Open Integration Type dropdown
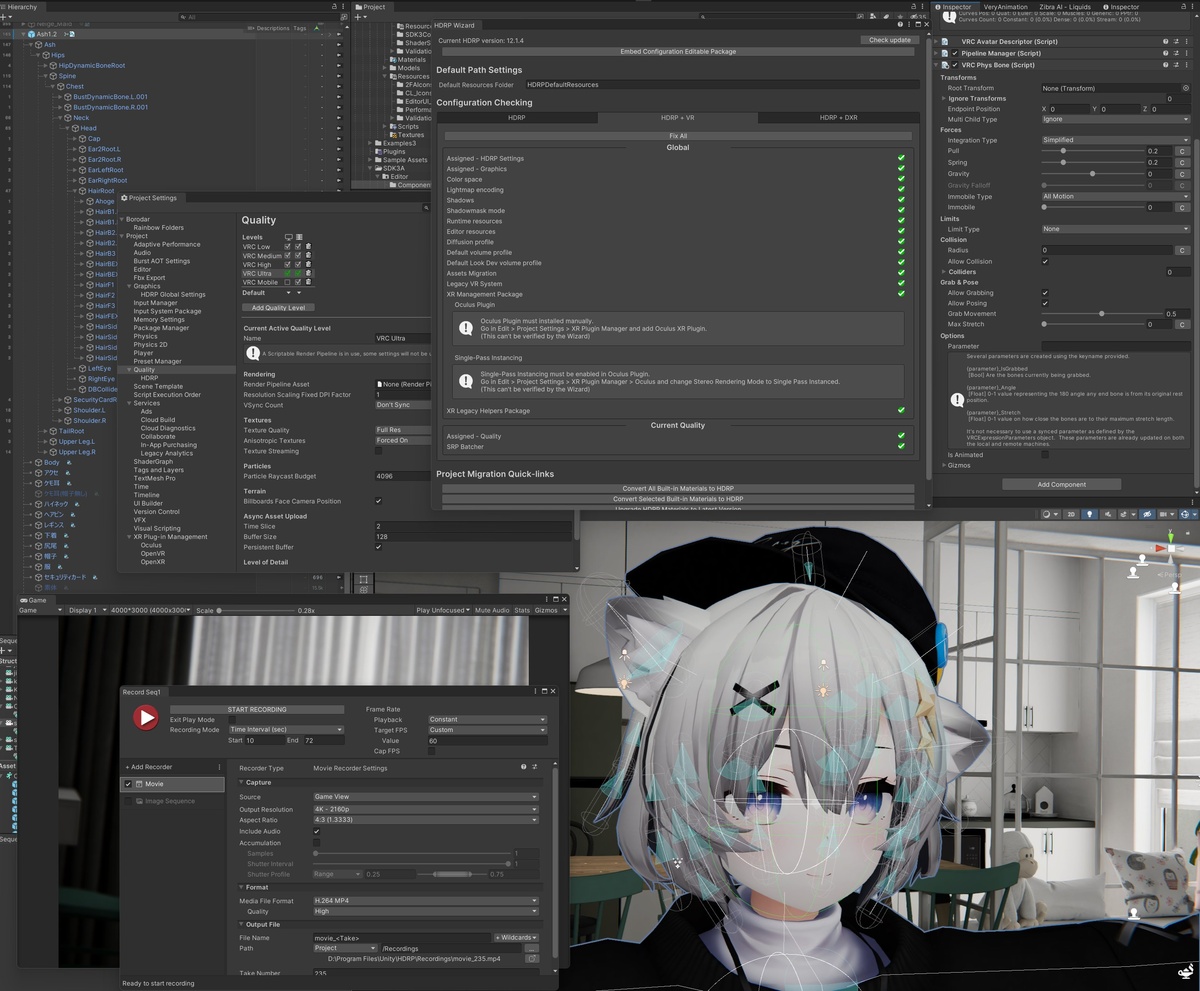Image resolution: width=1200 pixels, height=991 pixels. [x=1115, y=140]
